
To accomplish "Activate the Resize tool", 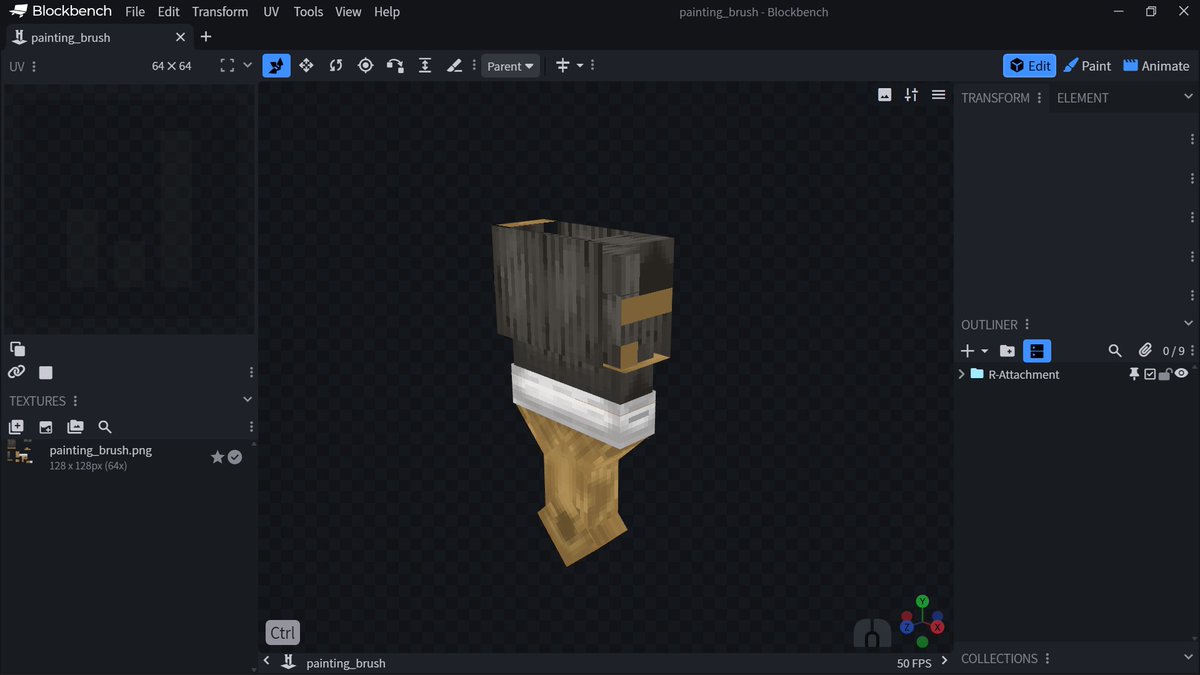I will pos(306,65).
